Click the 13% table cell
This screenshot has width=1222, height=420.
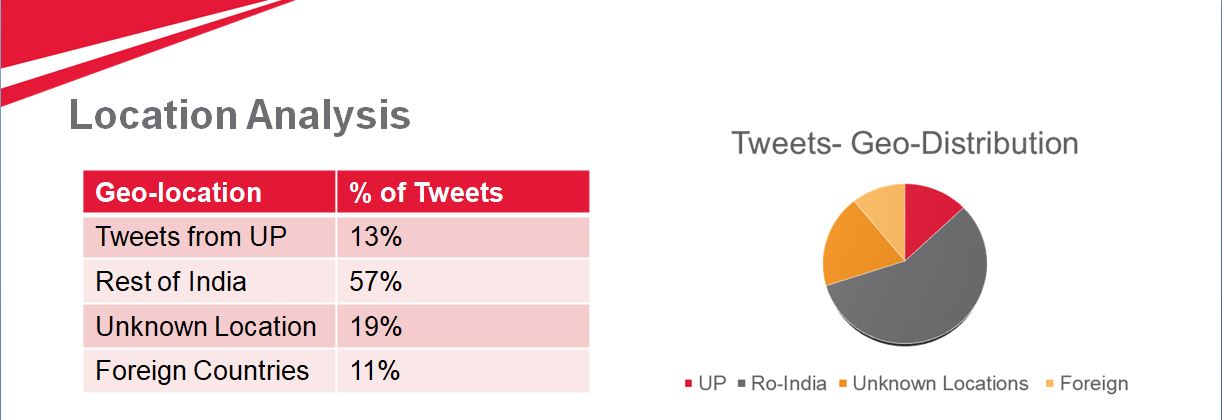pos(463,237)
